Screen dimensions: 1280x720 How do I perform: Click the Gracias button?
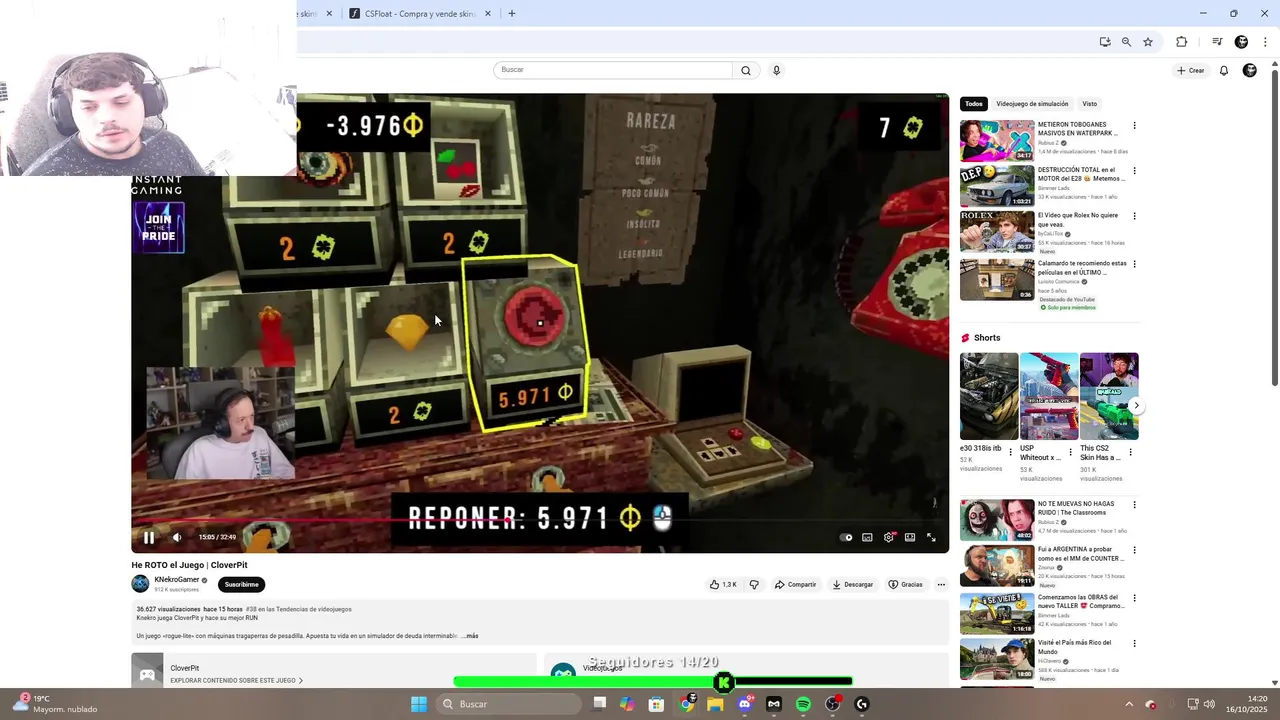(x=905, y=584)
